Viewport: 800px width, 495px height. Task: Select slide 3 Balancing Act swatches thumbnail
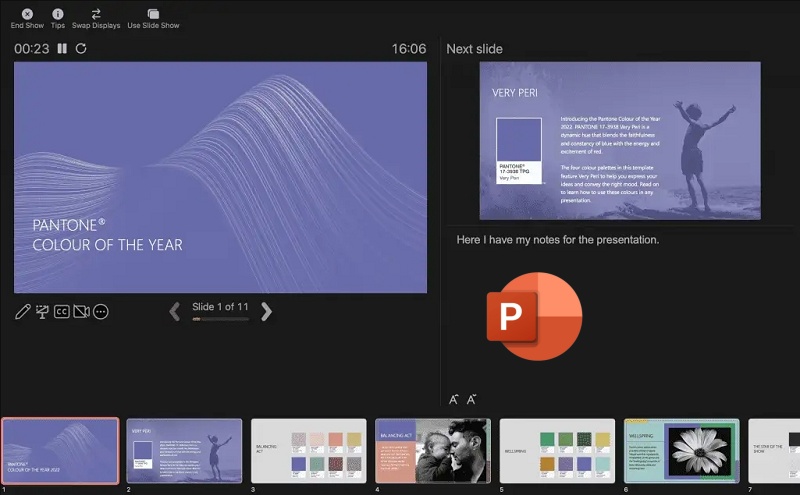(x=309, y=451)
